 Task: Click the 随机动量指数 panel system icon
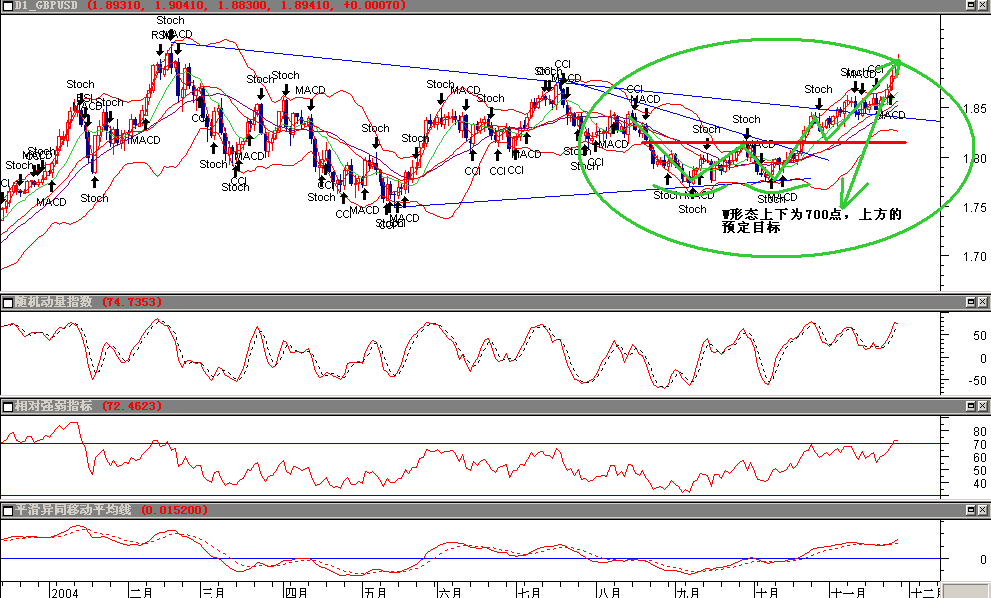[x=8, y=303]
